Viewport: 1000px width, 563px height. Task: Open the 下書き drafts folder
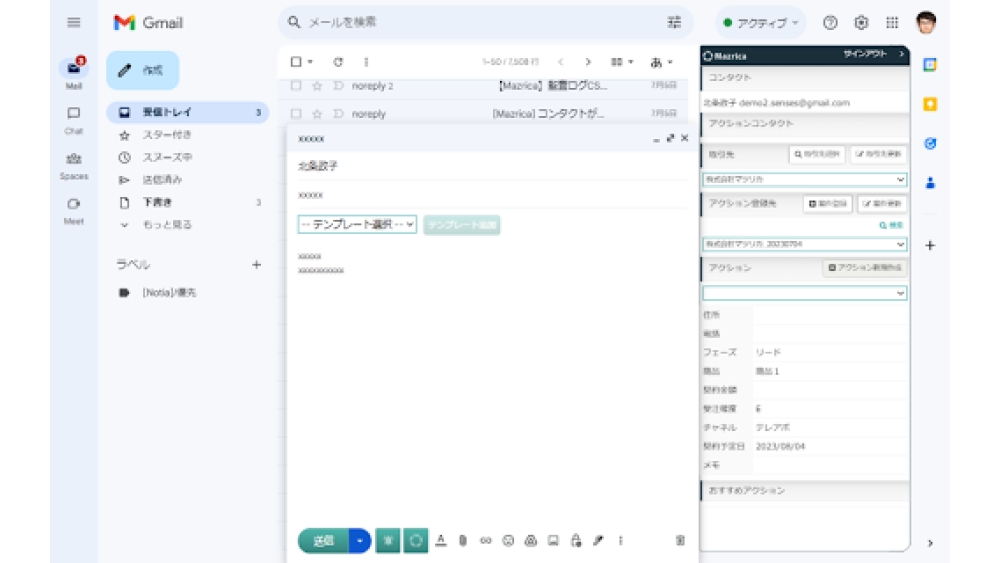(188, 202)
